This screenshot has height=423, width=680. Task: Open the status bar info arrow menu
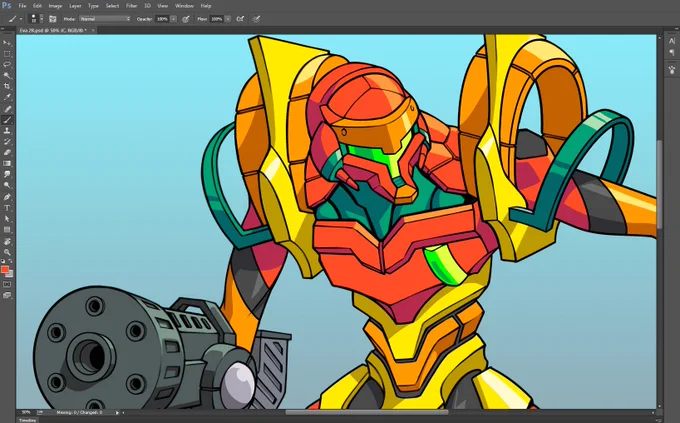pos(117,413)
